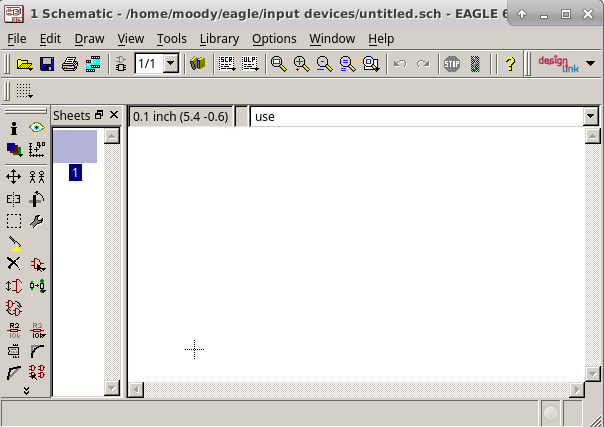Select the Rotate tool
Viewport: 604px width, 427px height.
pos(37,199)
